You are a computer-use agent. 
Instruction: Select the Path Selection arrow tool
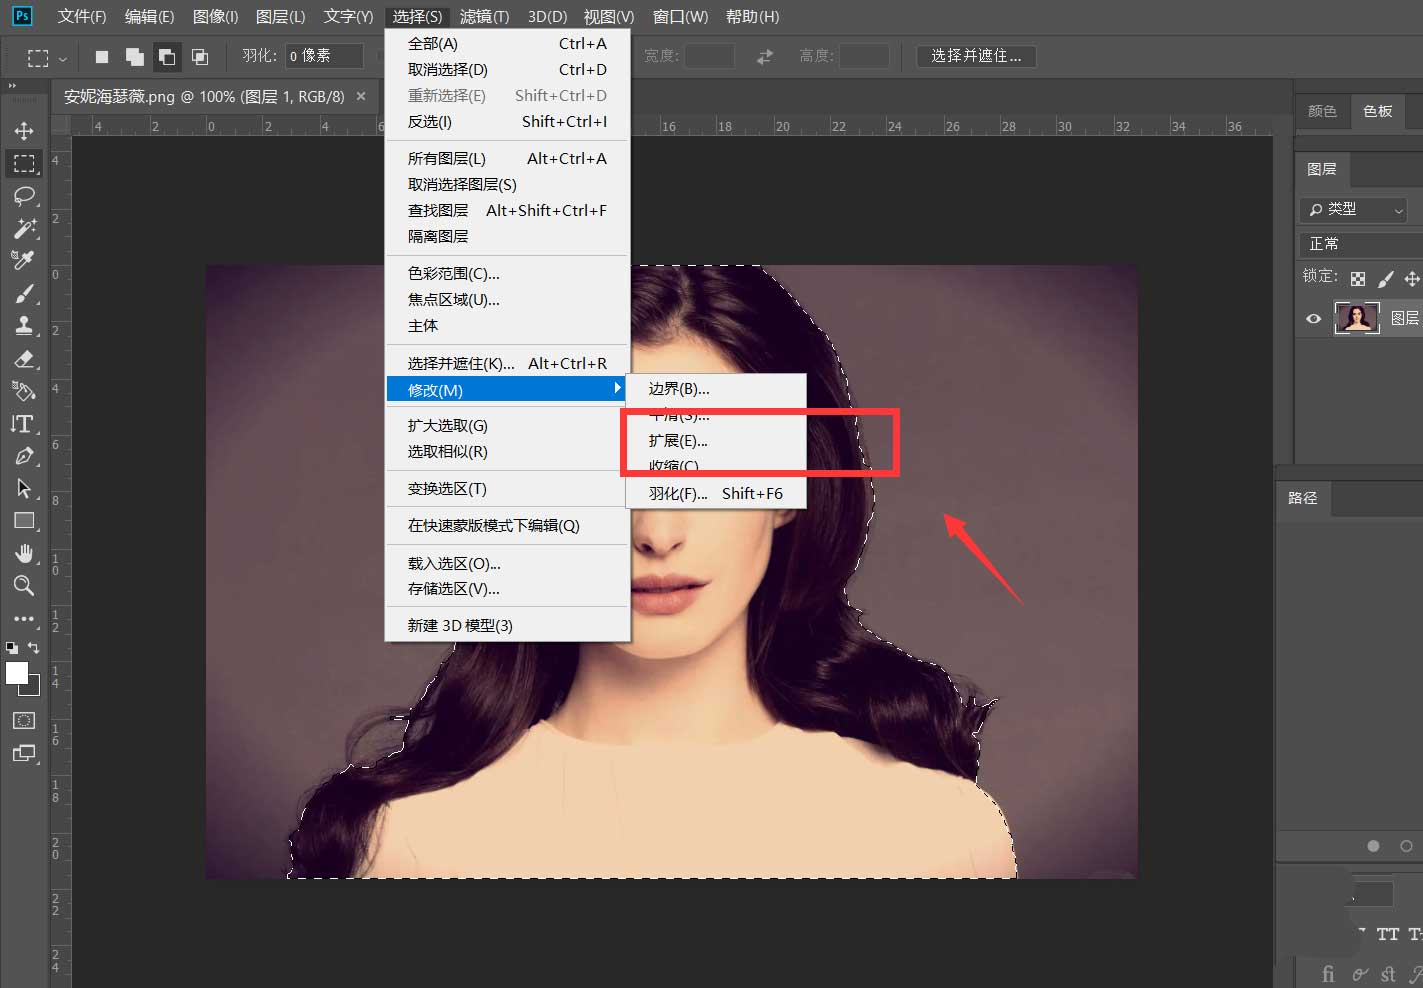point(24,489)
